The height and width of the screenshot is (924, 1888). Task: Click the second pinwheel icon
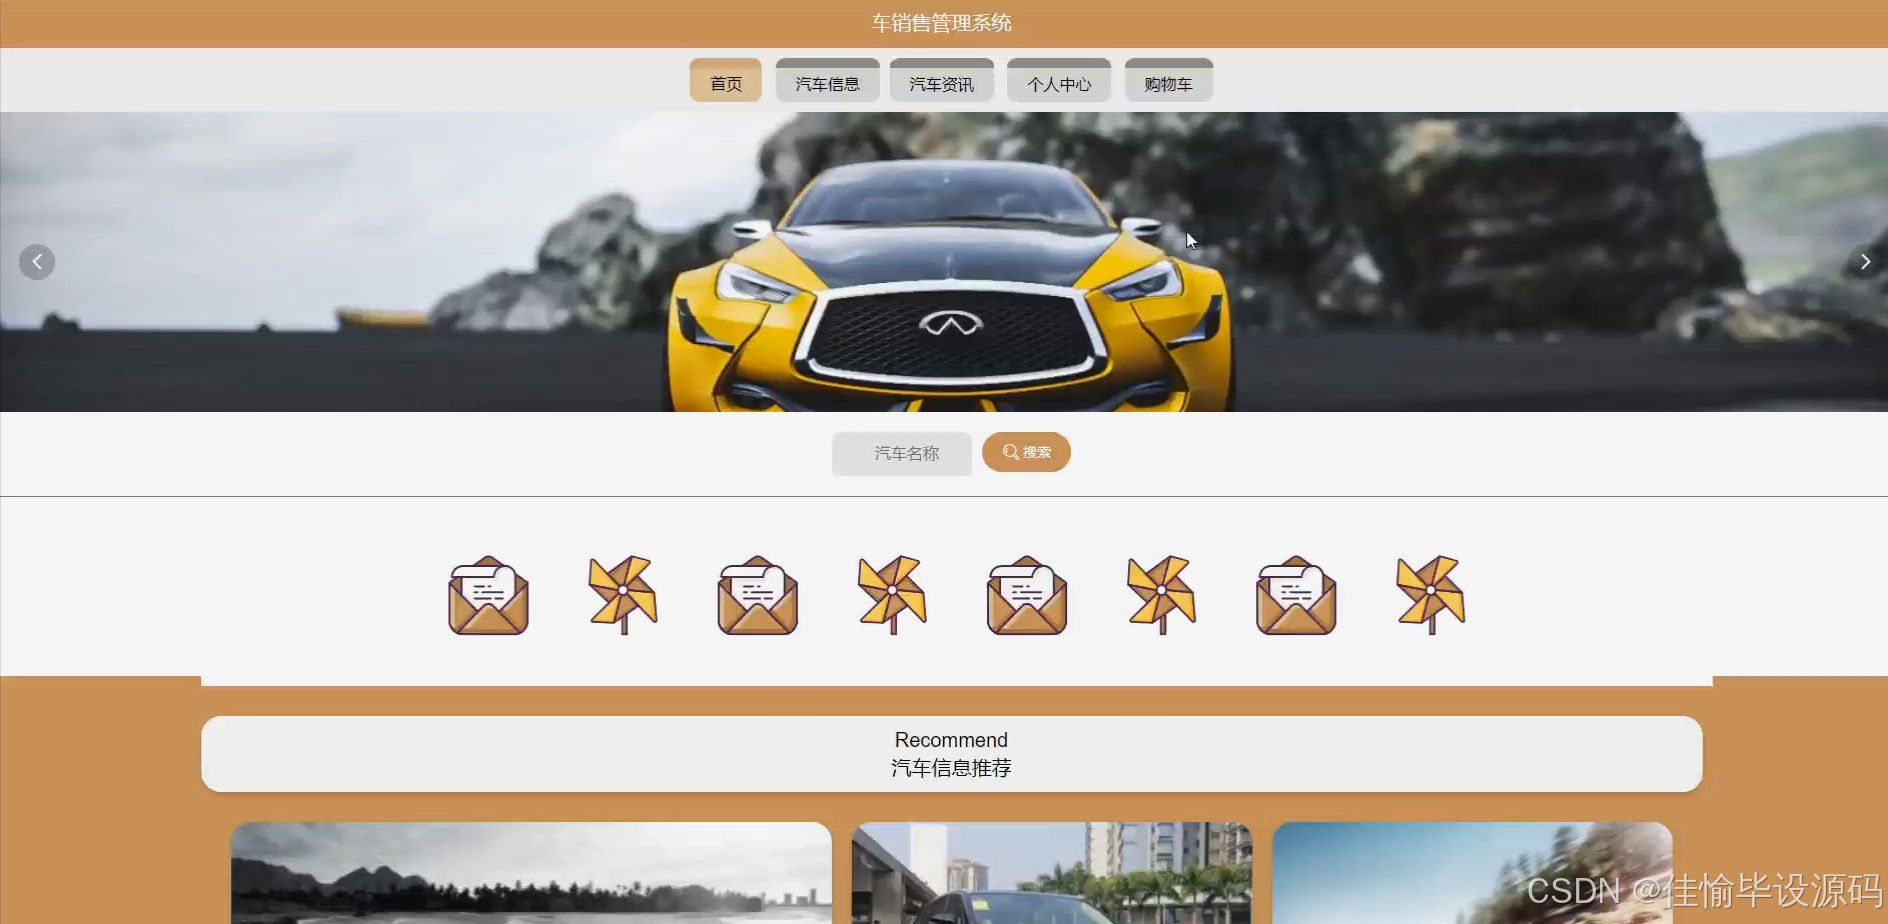tap(892, 595)
